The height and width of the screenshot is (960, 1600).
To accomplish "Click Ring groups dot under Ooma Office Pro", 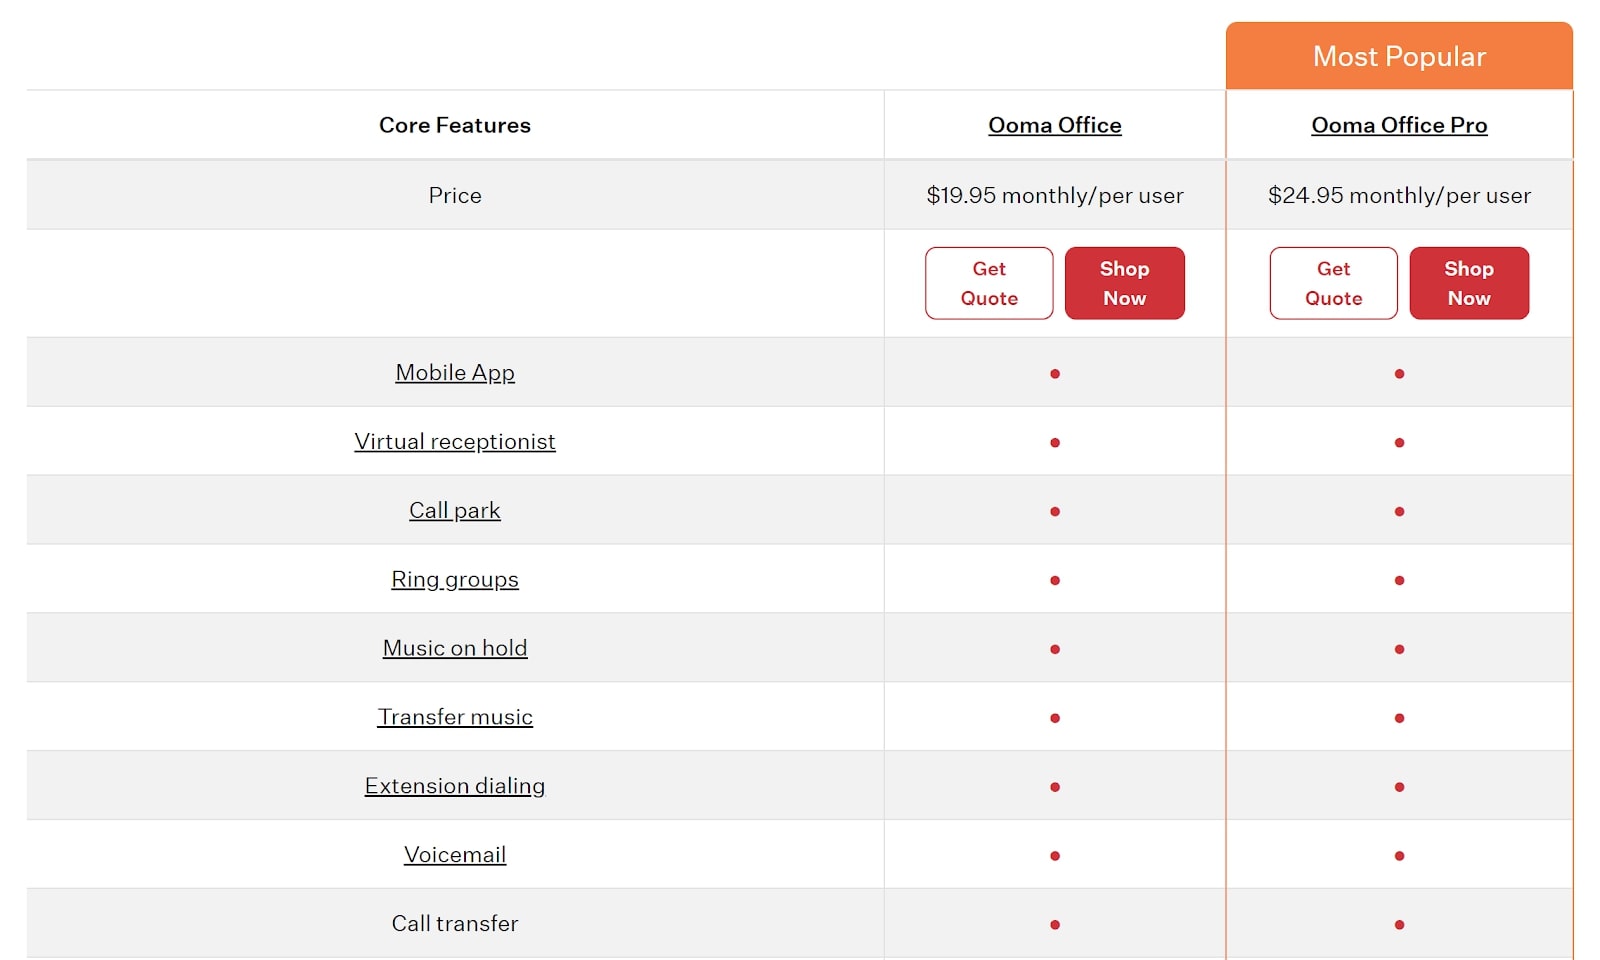I will point(1399,580).
